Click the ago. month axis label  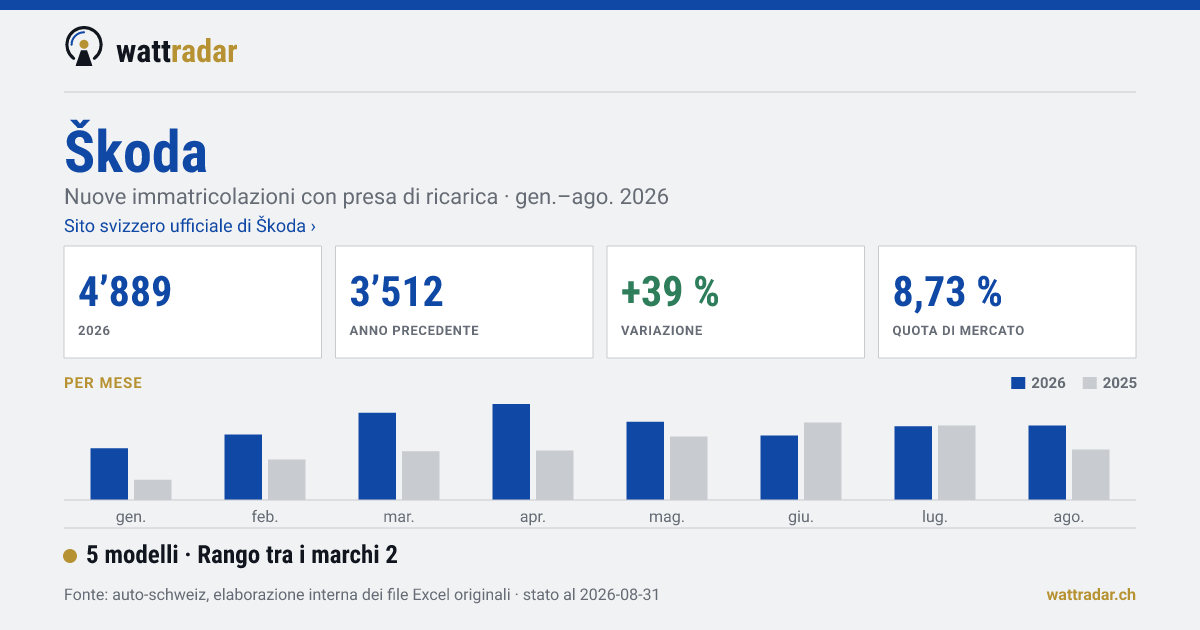[x=1069, y=517]
